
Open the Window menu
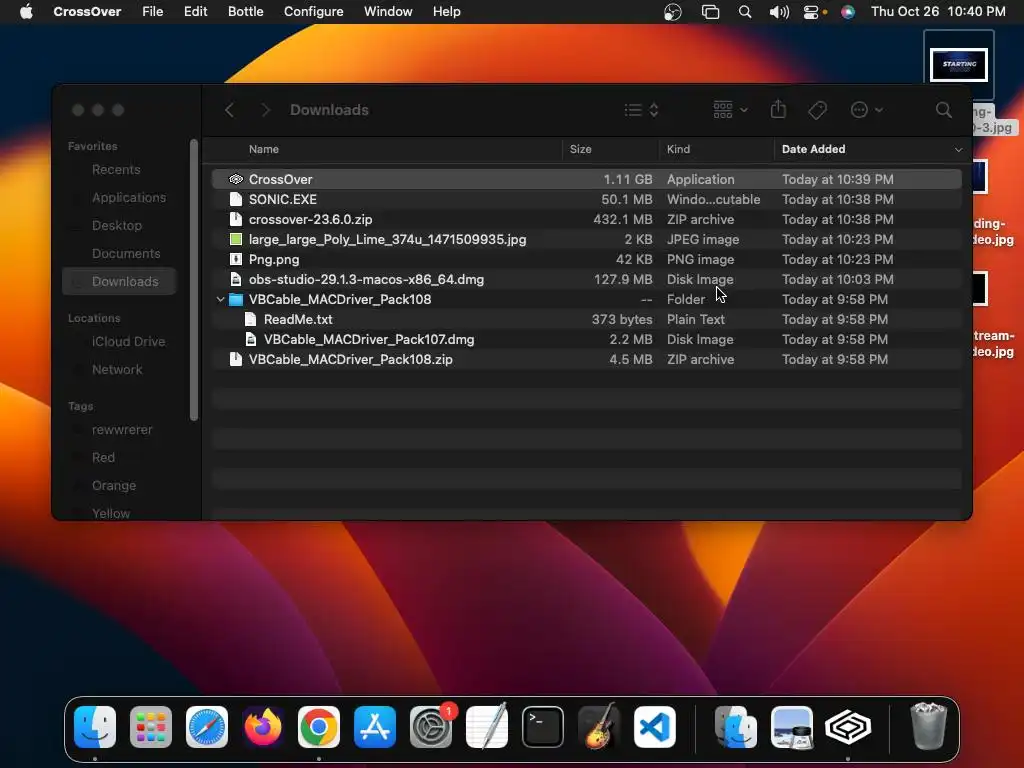388,12
